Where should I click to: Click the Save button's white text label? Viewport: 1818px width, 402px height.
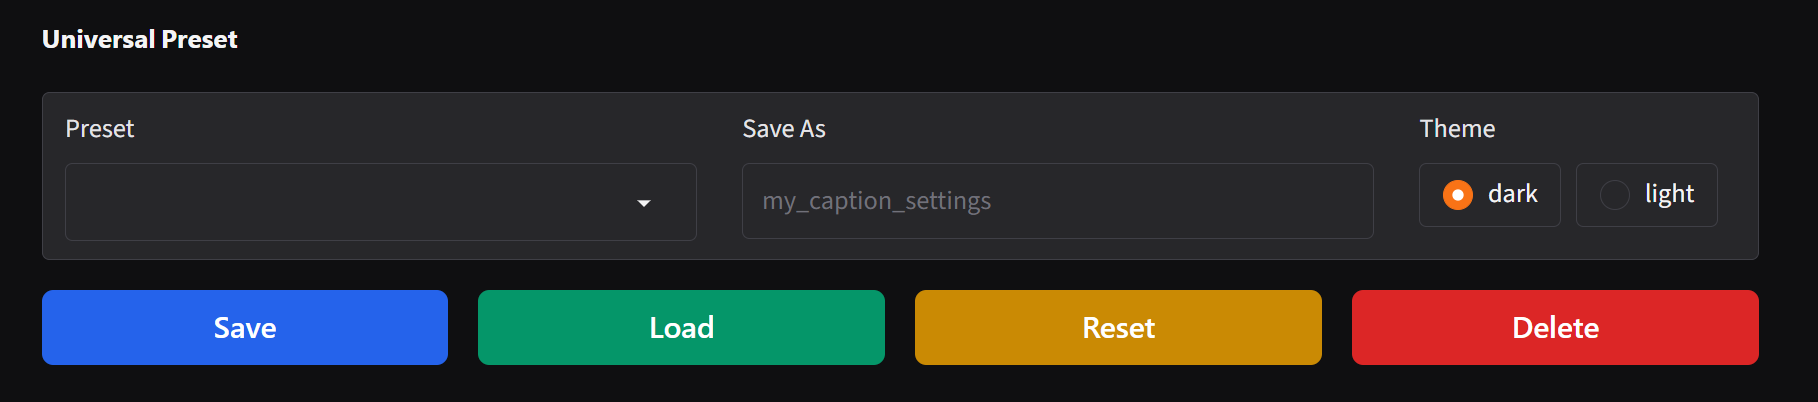(x=245, y=328)
